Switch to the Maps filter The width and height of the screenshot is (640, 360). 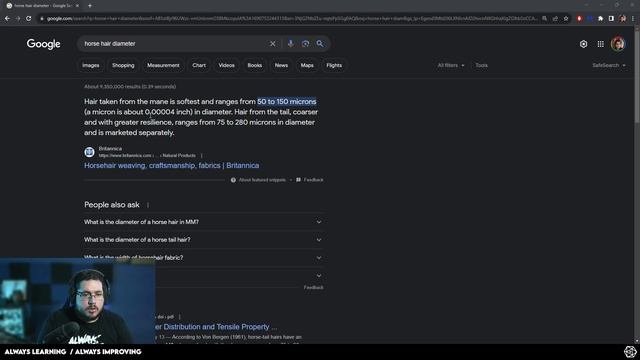click(x=307, y=65)
